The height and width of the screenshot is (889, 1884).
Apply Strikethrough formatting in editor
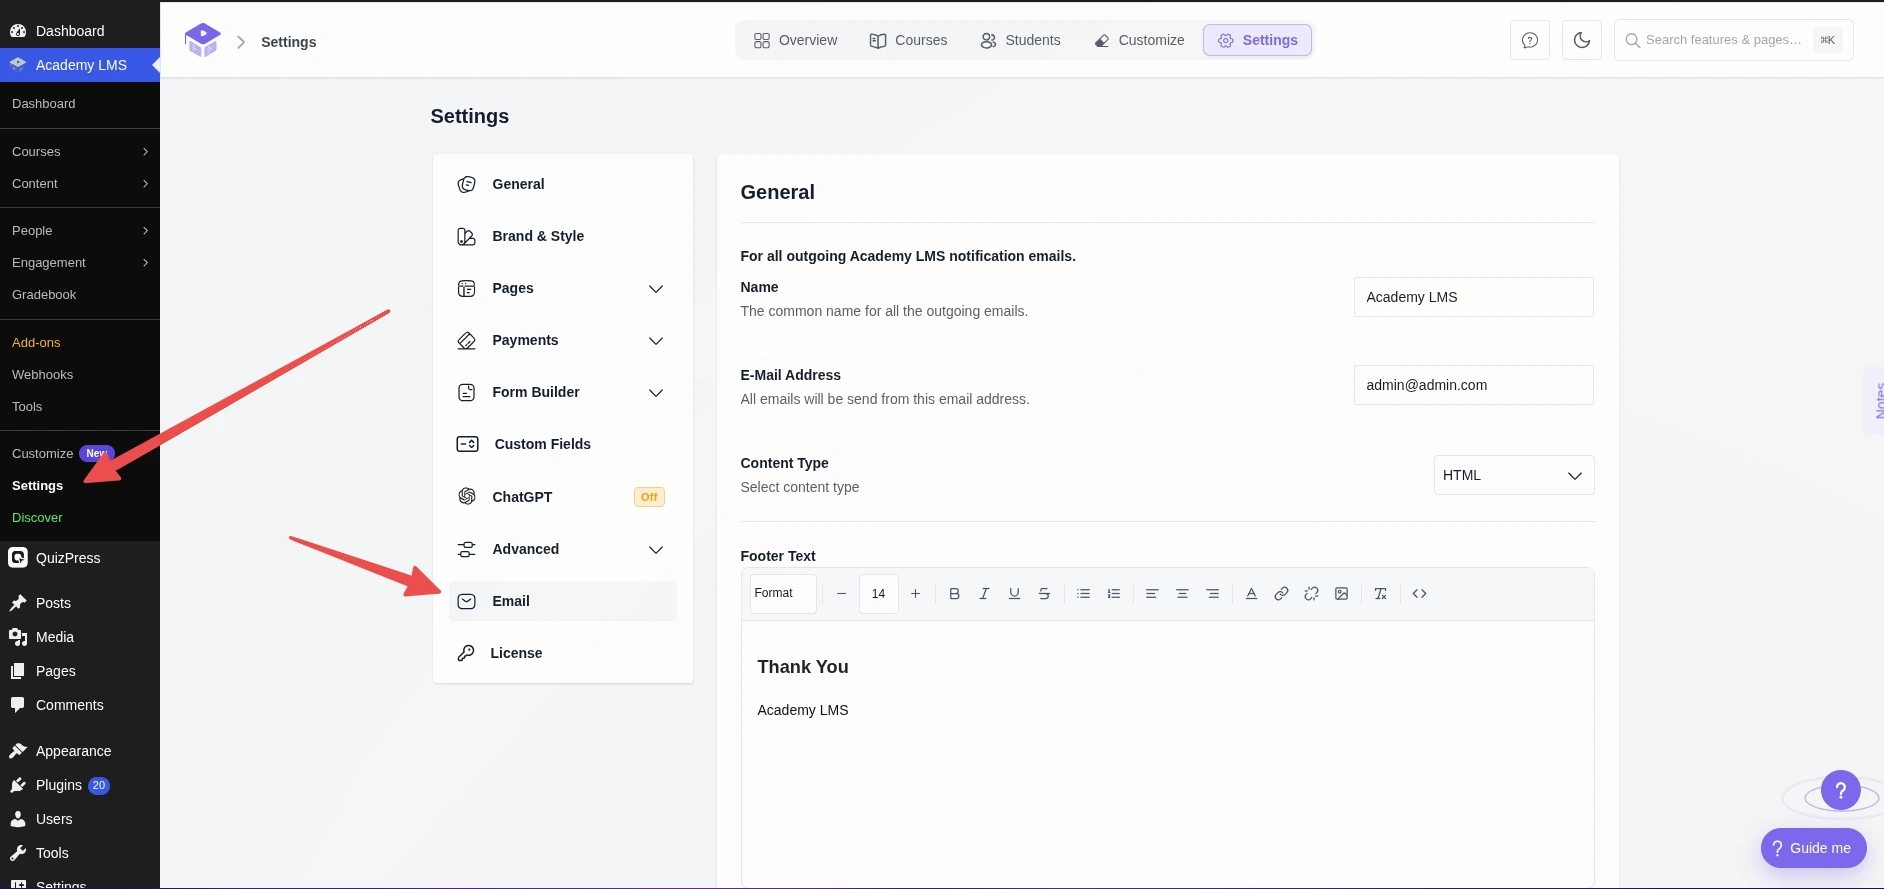click(1044, 594)
